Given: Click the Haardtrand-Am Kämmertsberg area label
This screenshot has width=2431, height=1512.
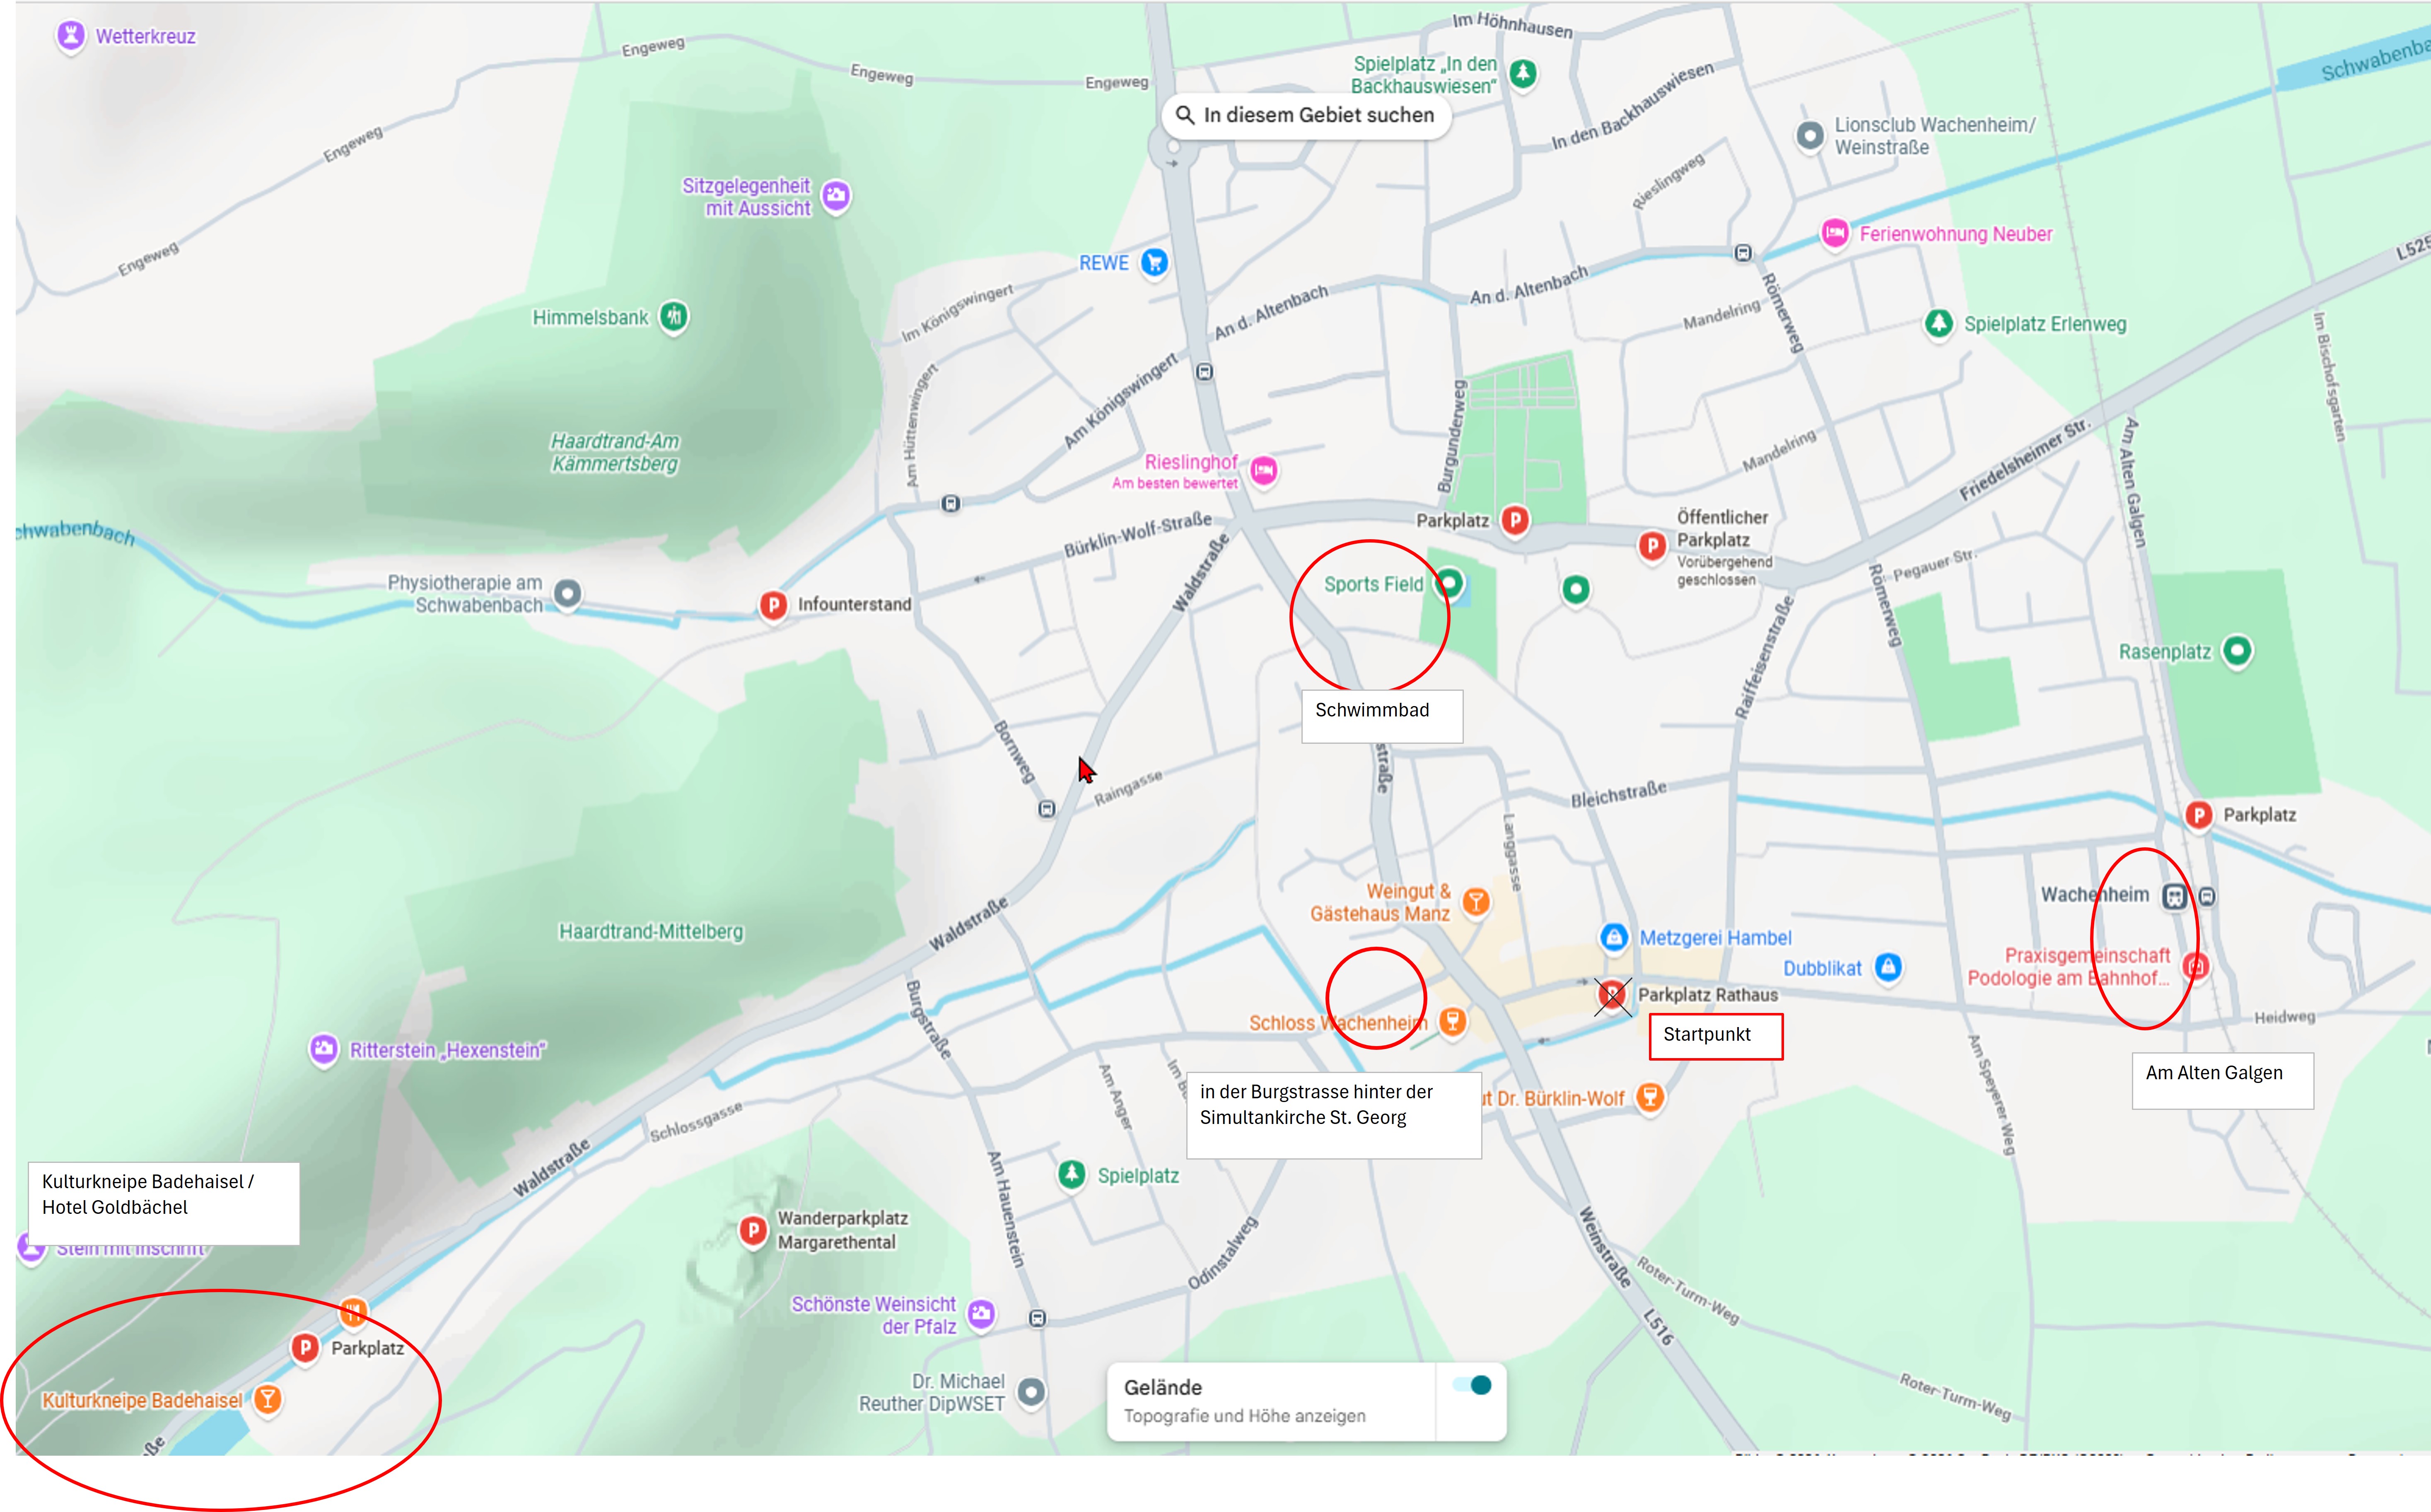Looking at the screenshot, I should pos(615,453).
